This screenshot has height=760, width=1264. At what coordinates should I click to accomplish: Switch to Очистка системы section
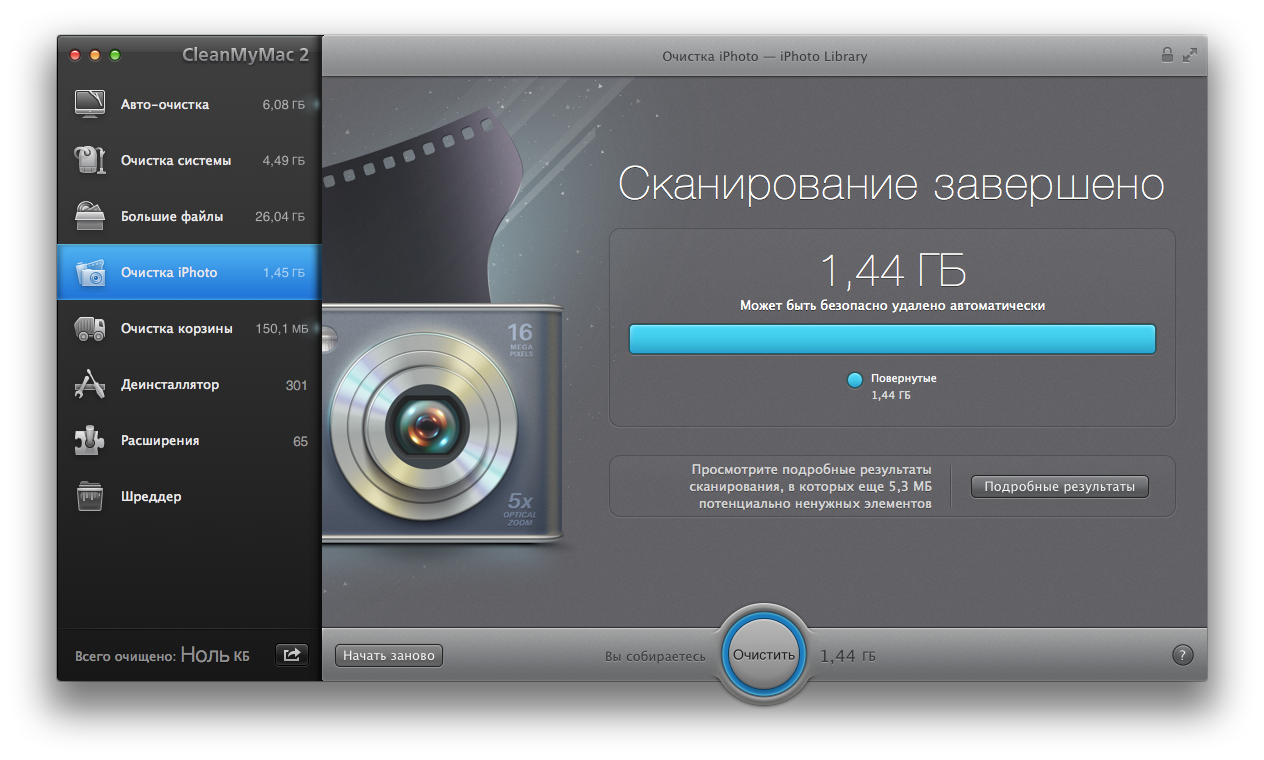[x=189, y=160]
